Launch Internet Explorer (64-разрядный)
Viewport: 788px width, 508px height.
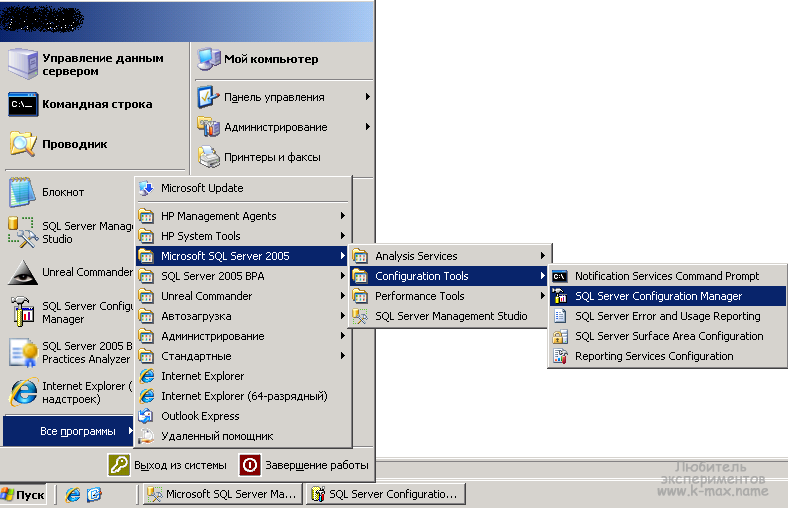(243, 396)
